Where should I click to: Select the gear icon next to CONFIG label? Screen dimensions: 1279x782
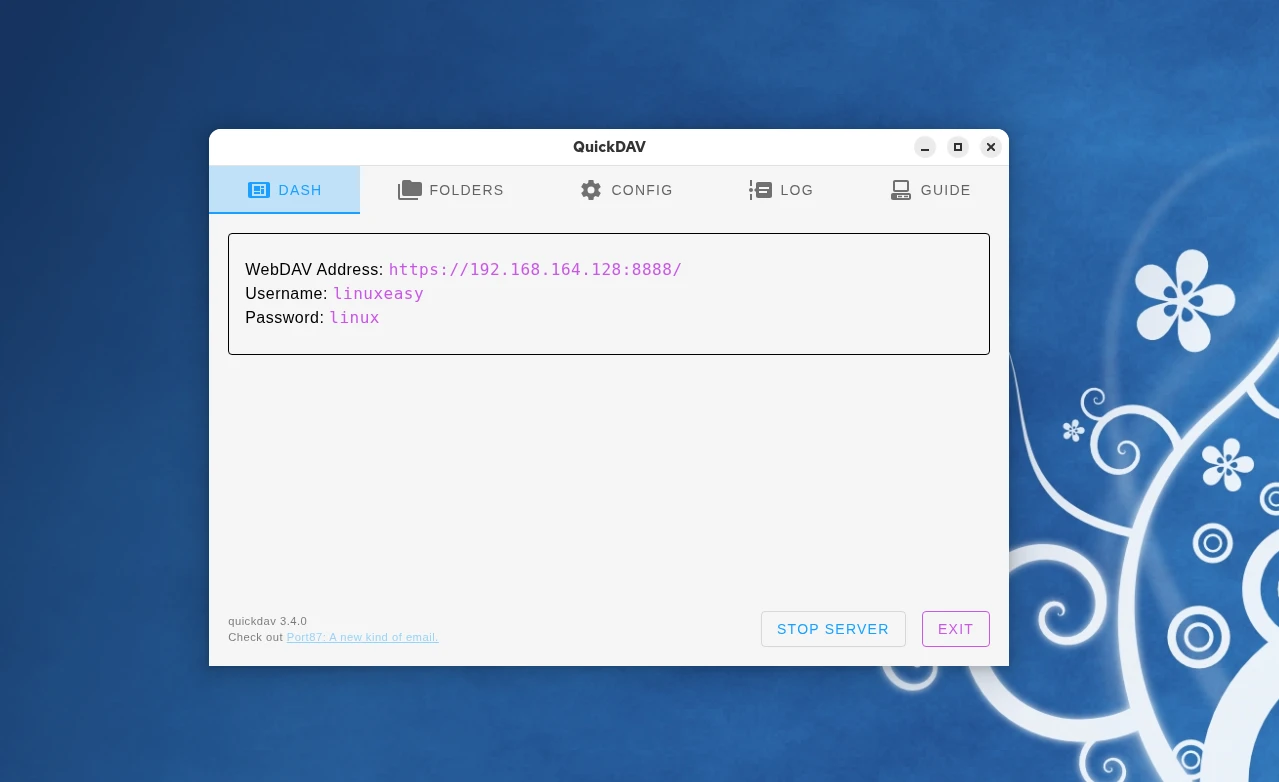tap(591, 190)
